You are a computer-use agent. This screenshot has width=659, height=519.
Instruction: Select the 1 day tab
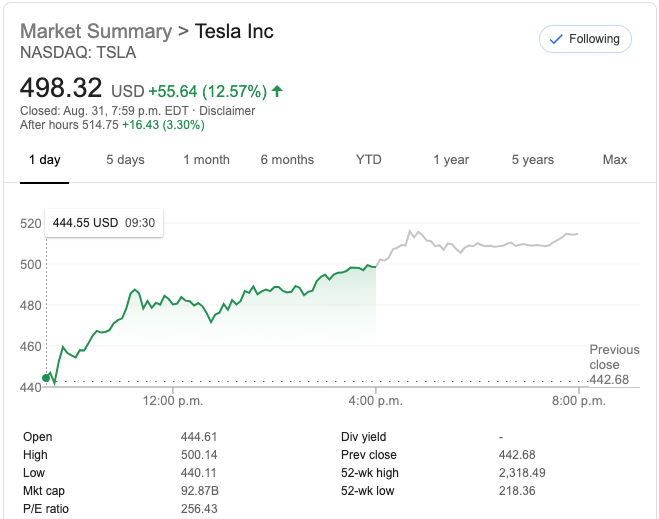click(x=44, y=160)
